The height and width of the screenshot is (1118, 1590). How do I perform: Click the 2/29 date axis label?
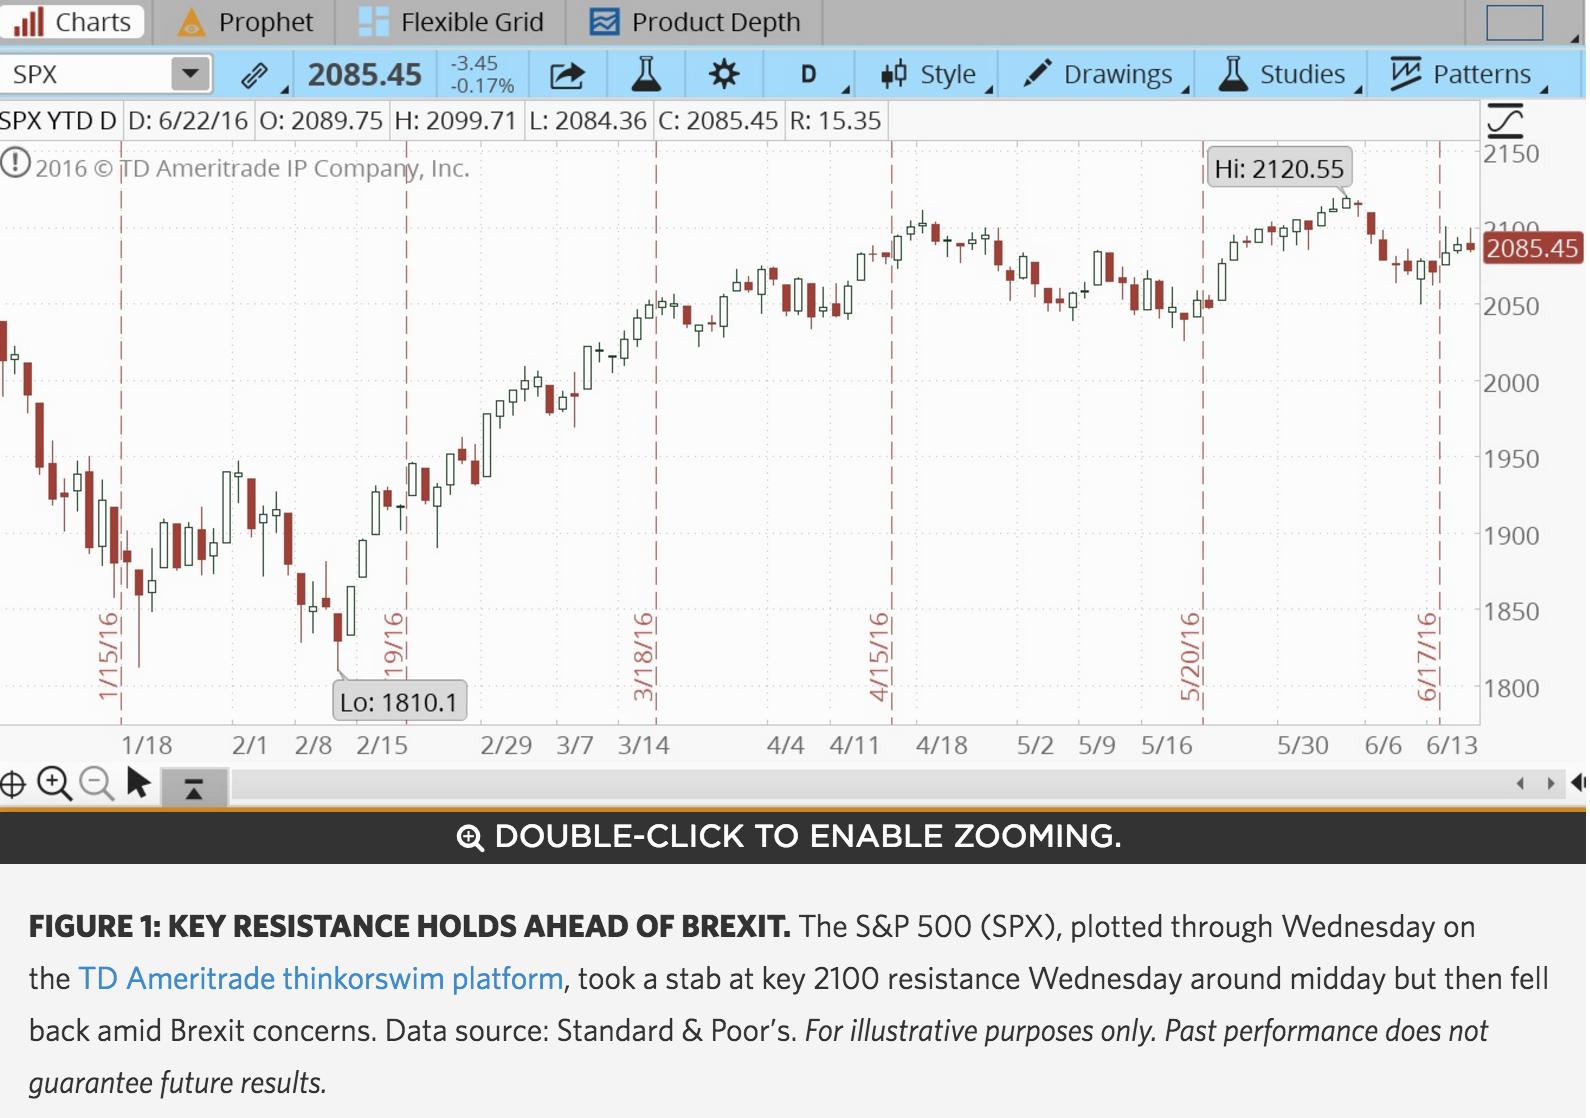tap(506, 745)
